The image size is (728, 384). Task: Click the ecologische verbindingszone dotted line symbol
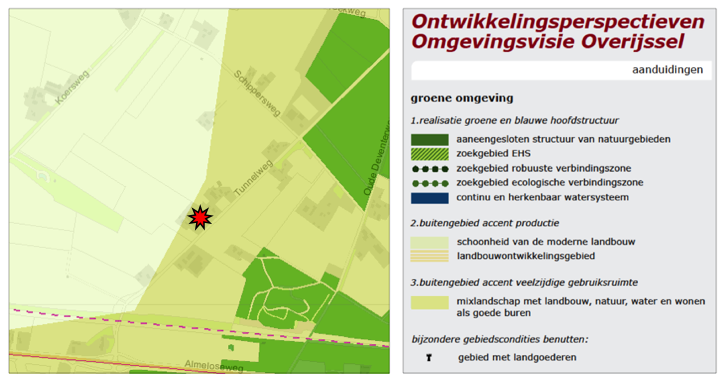pyautogui.click(x=430, y=183)
